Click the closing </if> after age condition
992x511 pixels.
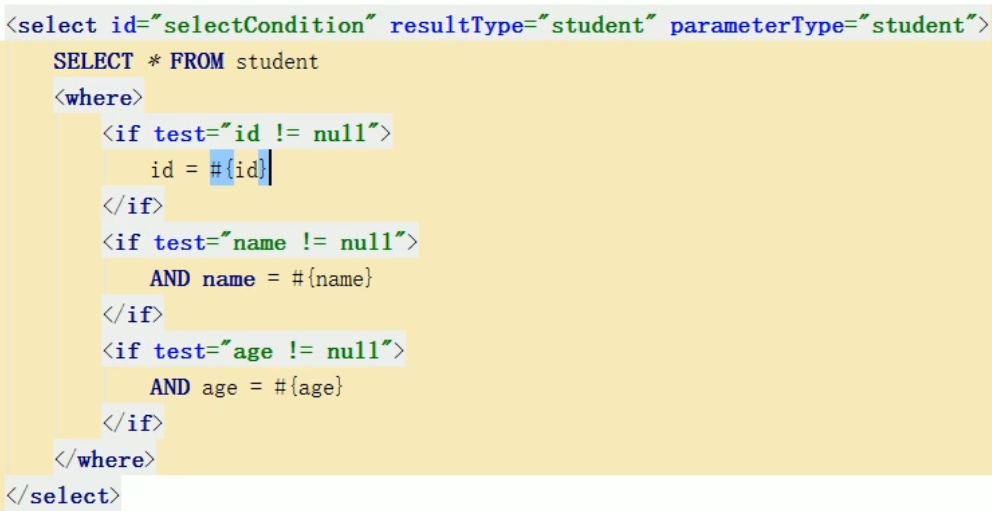click(x=133, y=423)
